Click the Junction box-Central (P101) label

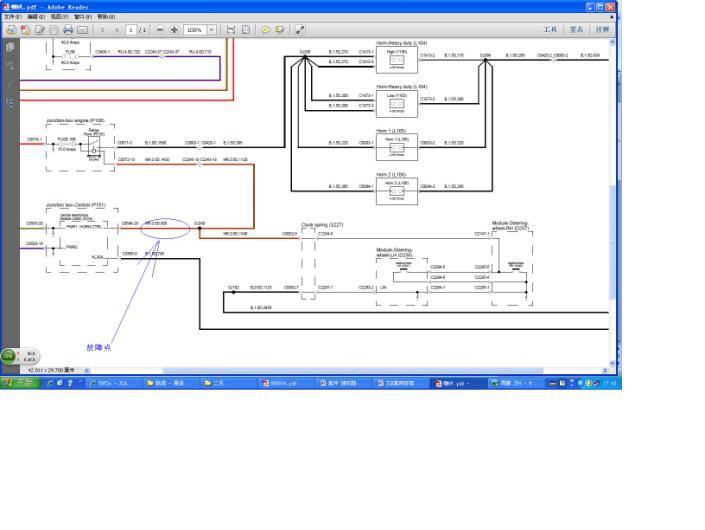click(x=76, y=205)
